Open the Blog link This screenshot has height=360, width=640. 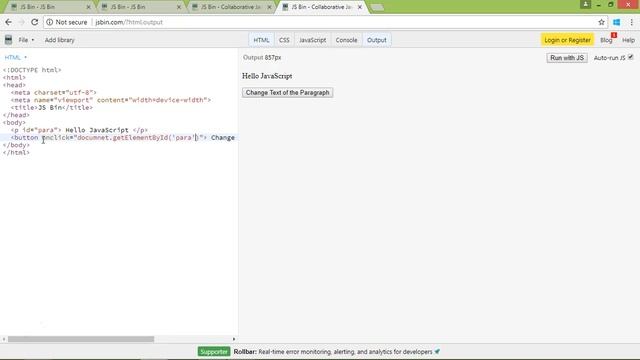606,40
